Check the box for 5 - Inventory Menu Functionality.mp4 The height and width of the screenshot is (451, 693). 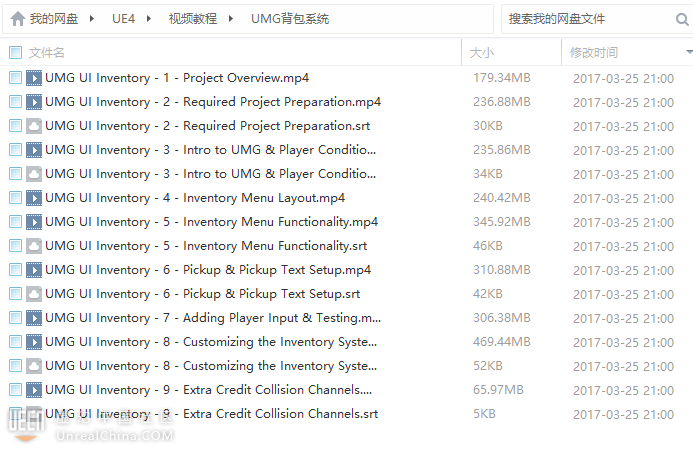15,222
